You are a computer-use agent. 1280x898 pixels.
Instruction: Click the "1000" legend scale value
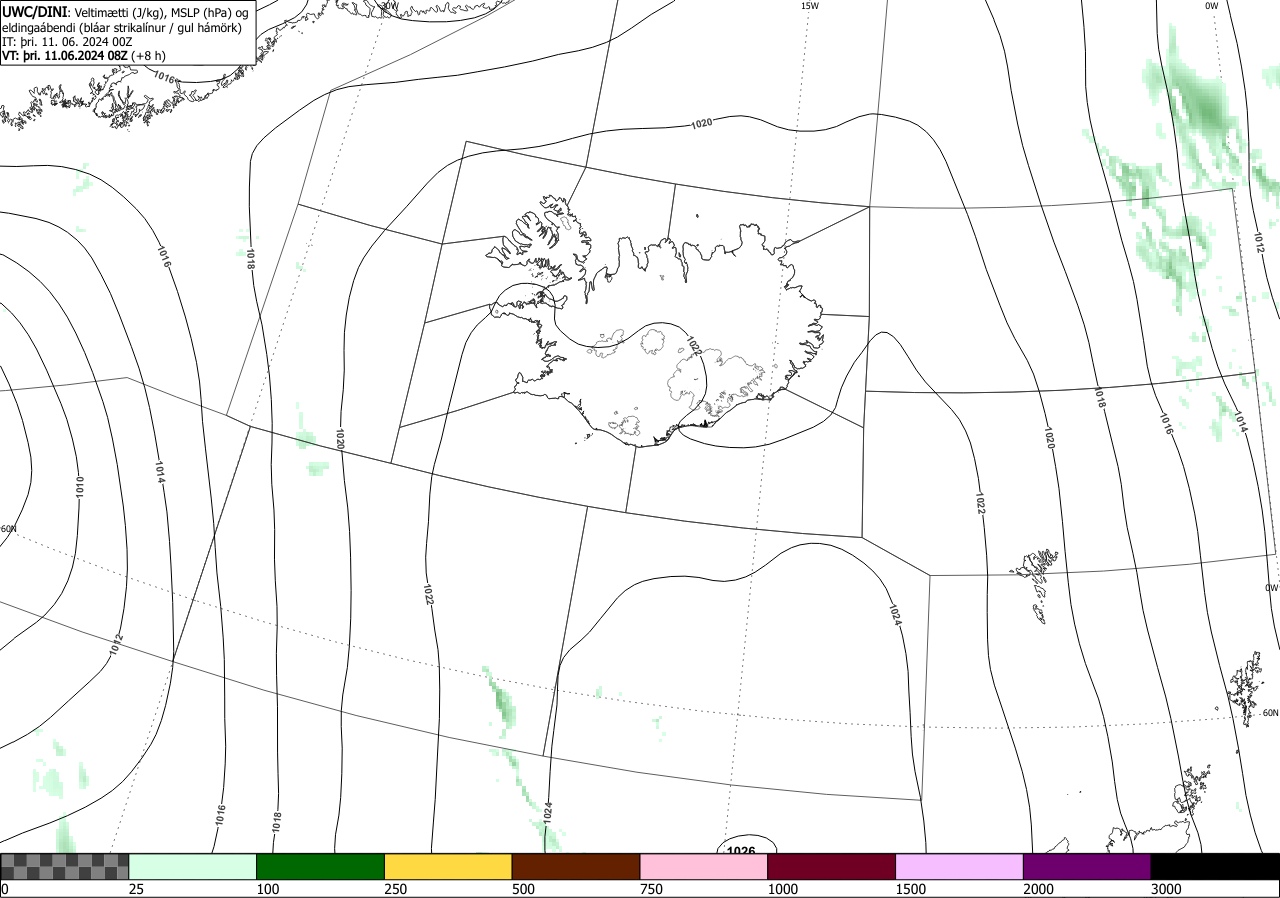(782, 889)
